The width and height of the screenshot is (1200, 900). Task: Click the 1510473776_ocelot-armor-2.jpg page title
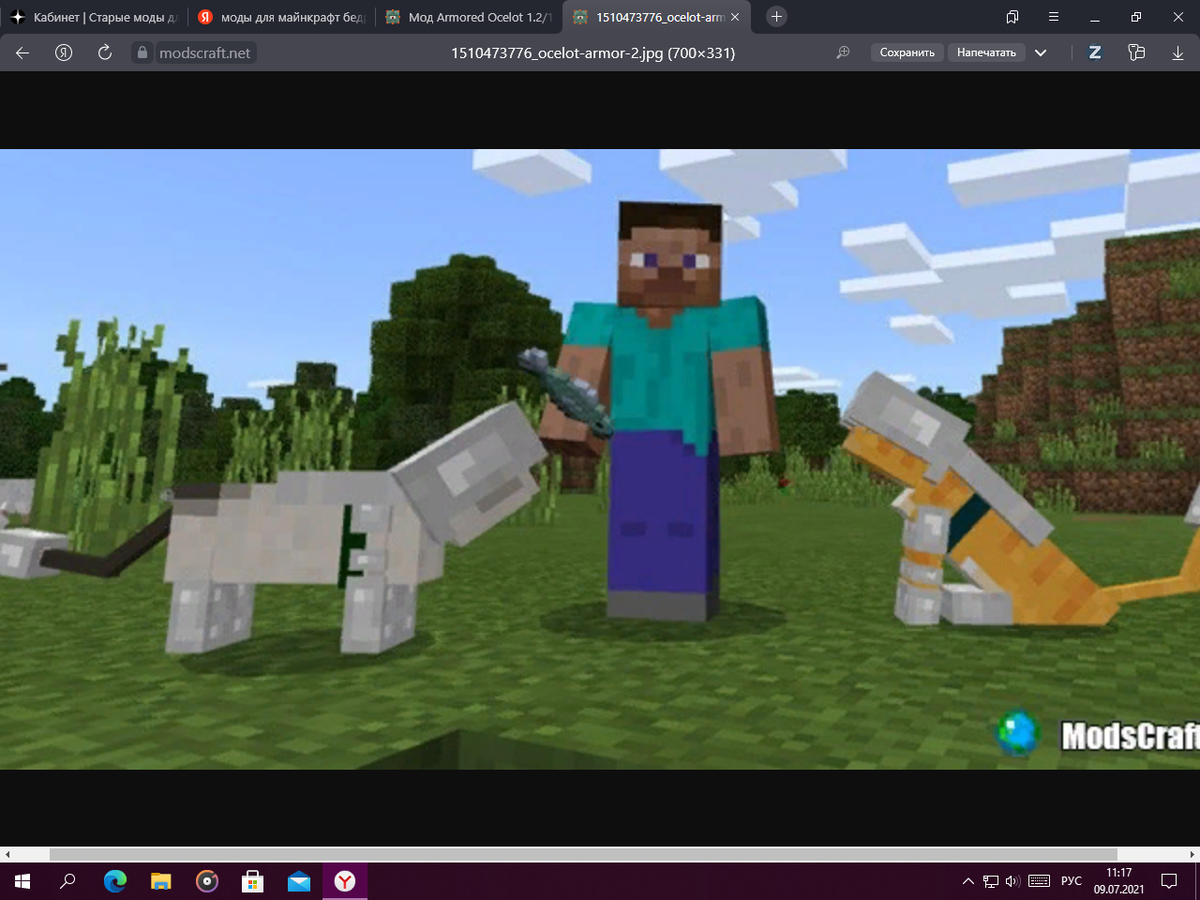594,53
